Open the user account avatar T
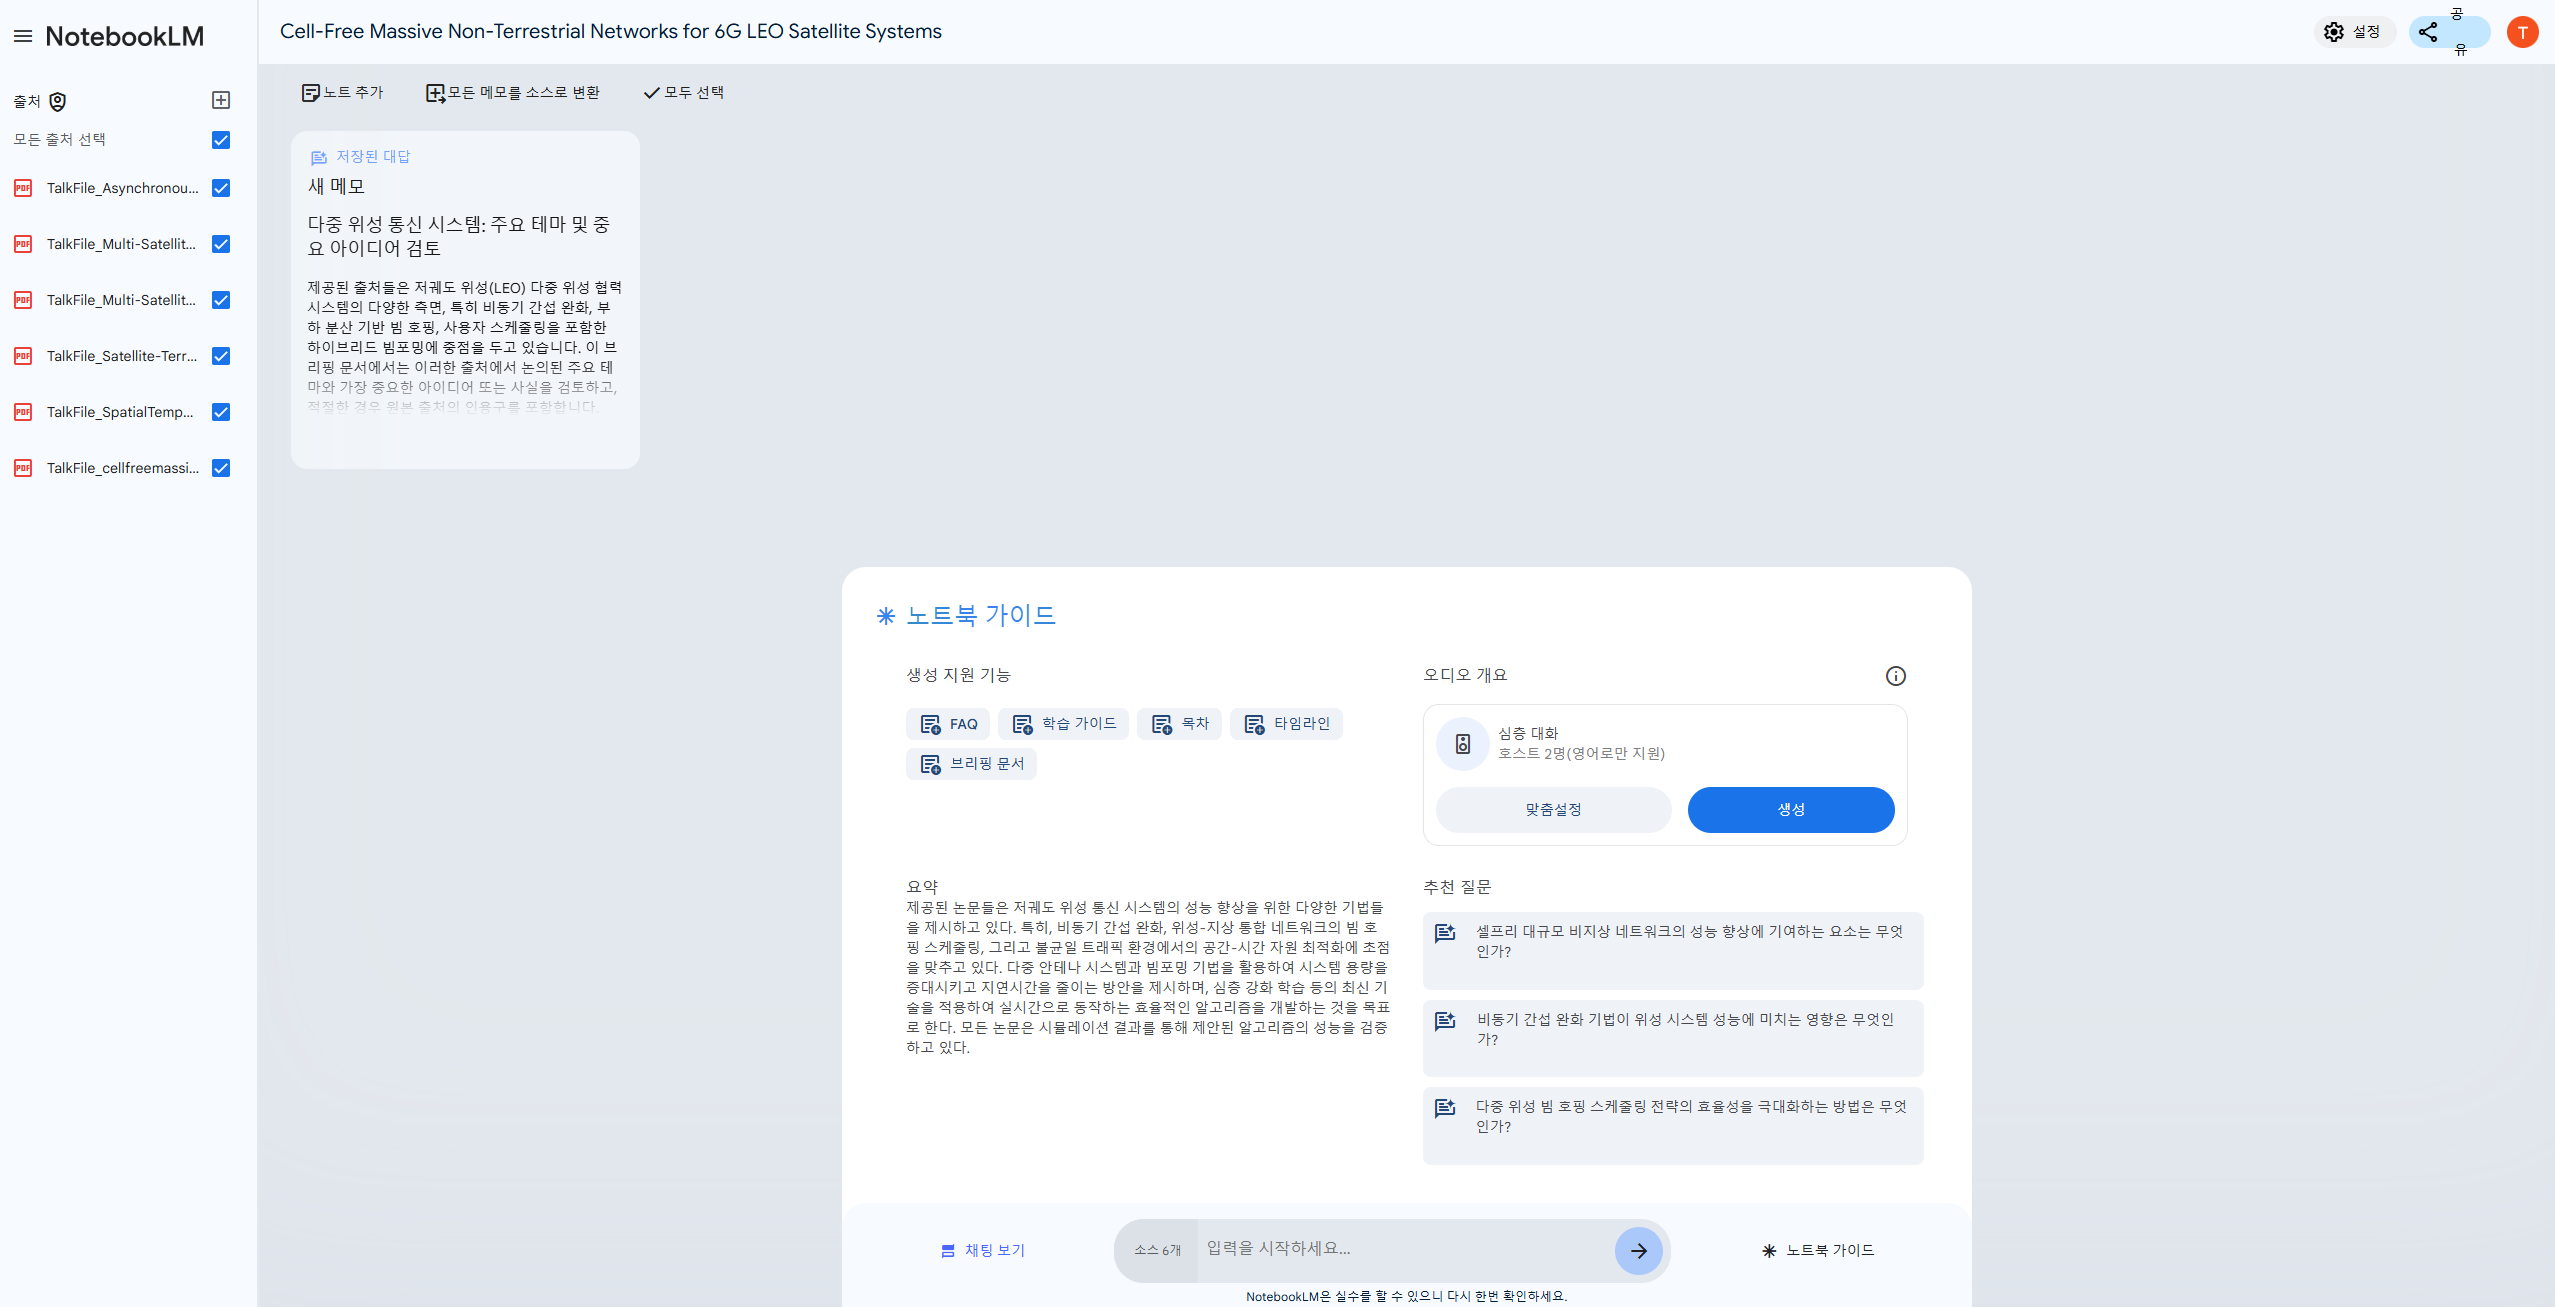The width and height of the screenshot is (2555, 1307). [x=2522, y=32]
